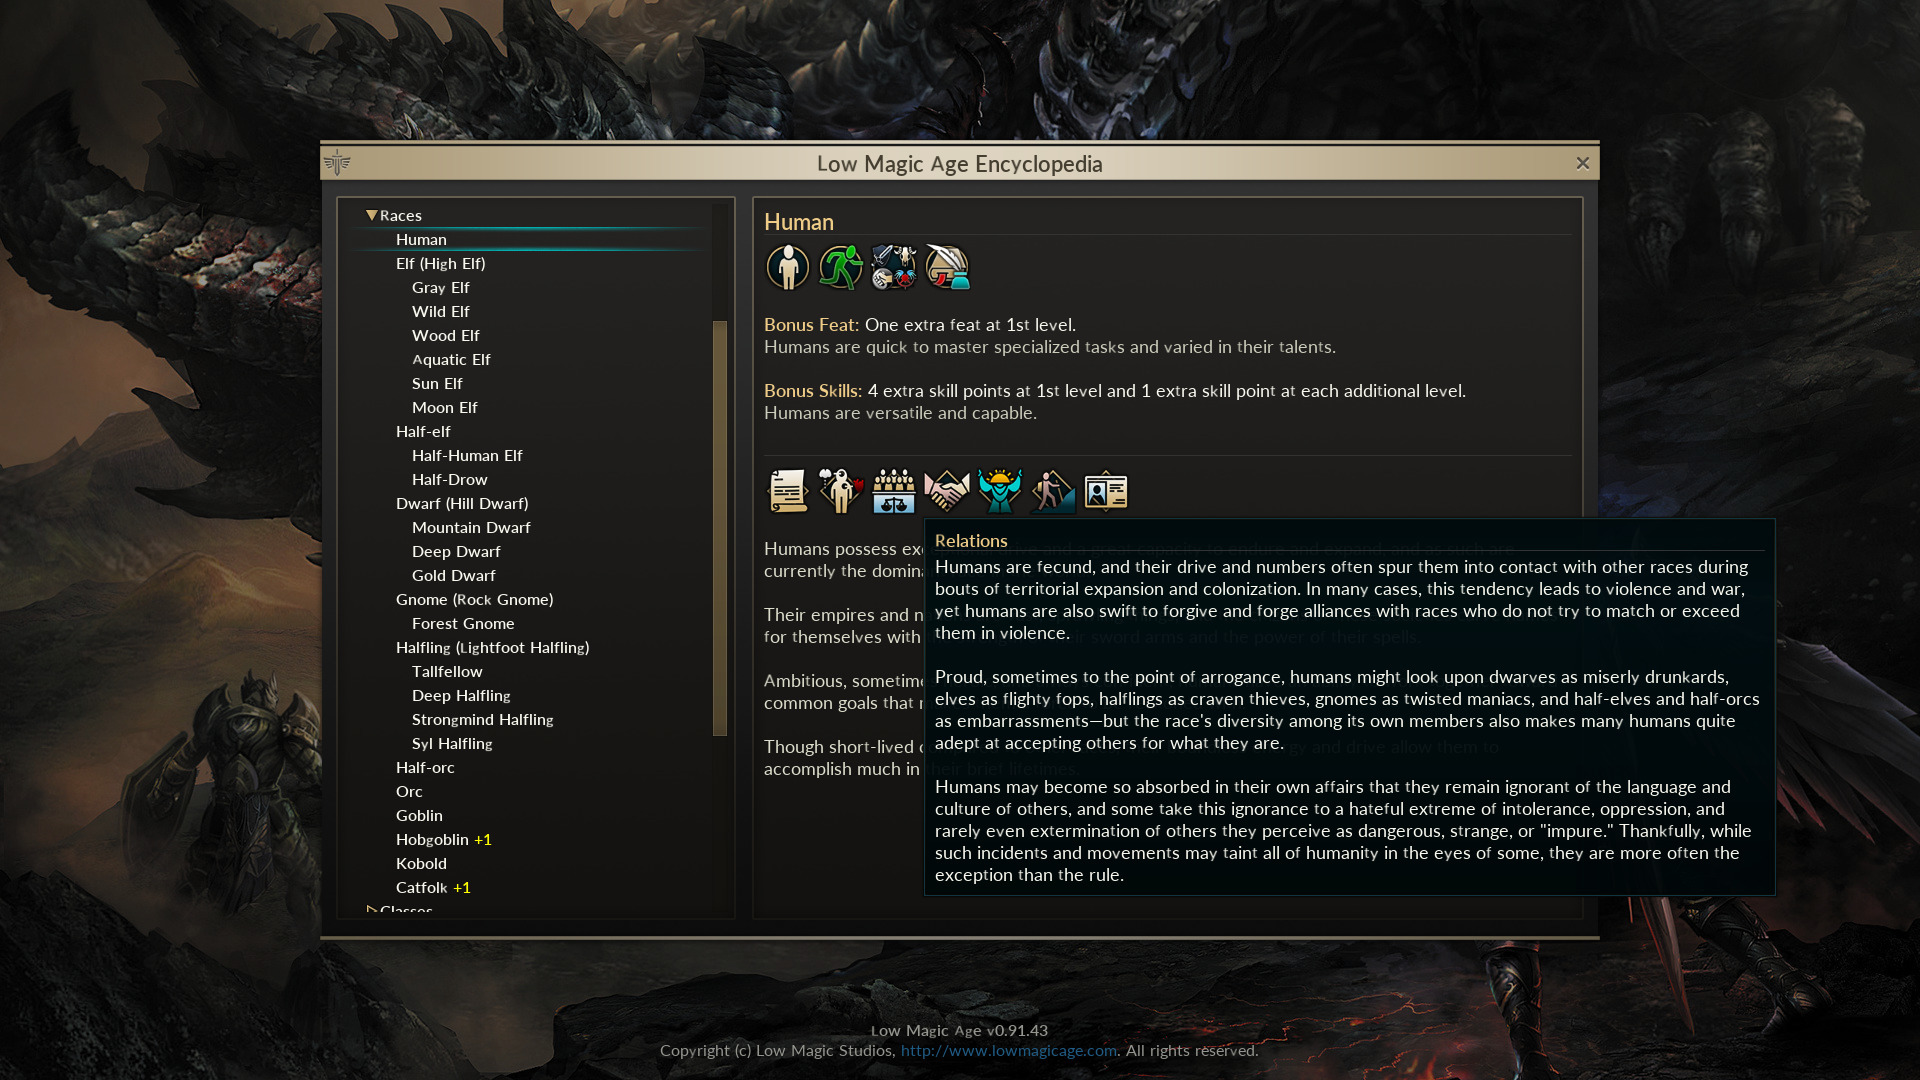Click the humanoid size icon under Human
Screen dimensions: 1920x1080
[x=788, y=267]
